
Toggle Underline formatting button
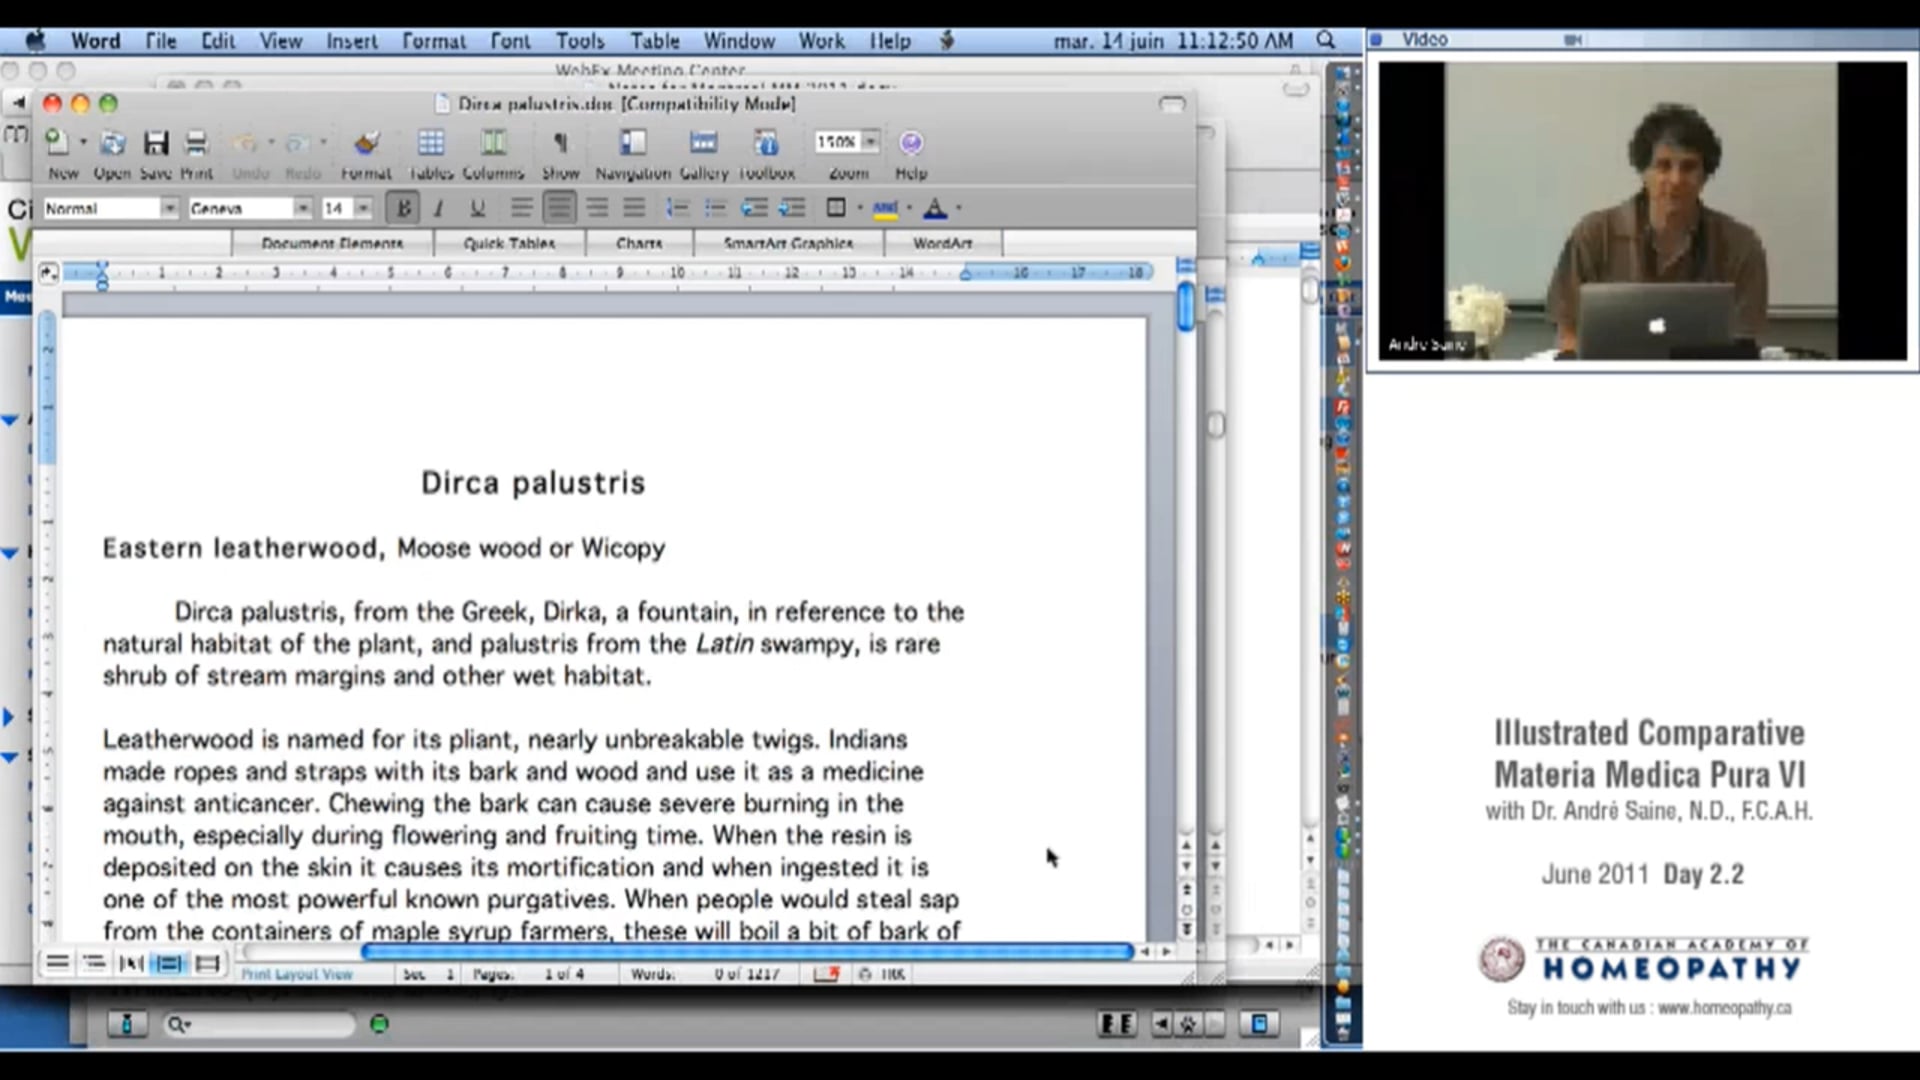(477, 208)
